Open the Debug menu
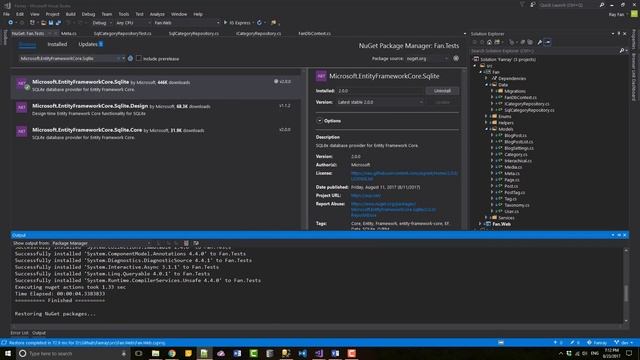This screenshot has width=640, height=360. pyautogui.click(x=88, y=14)
